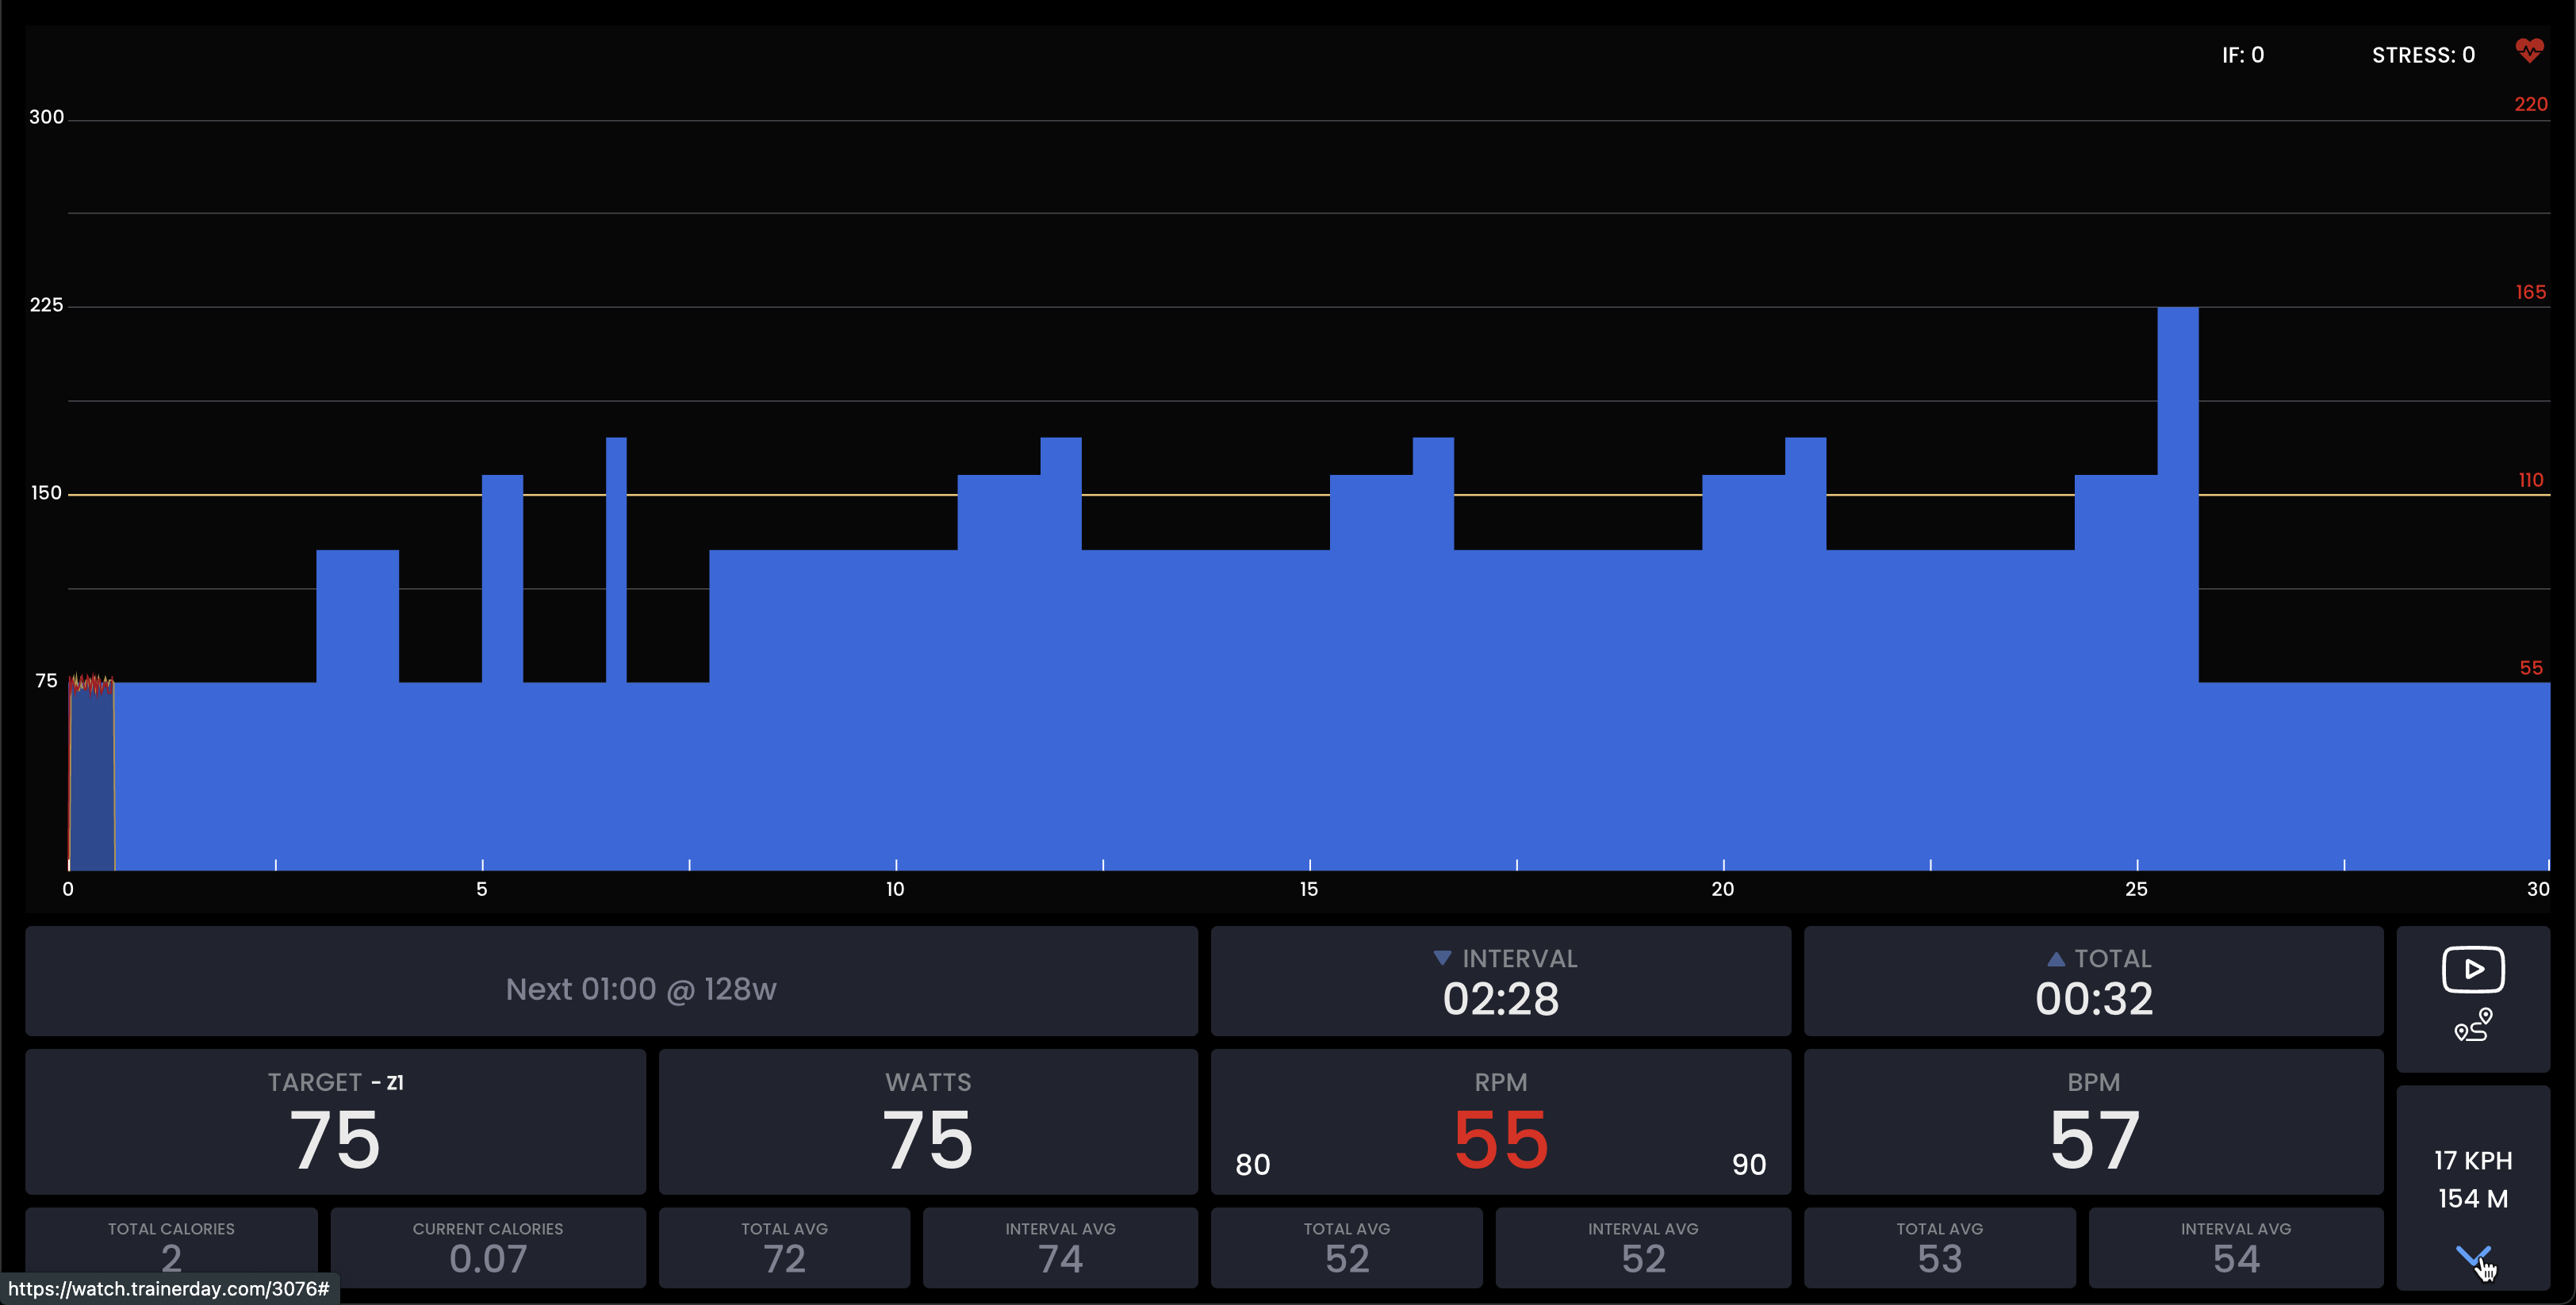Click BPM TOTAL AVG 53 tile

pos(1939,1248)
